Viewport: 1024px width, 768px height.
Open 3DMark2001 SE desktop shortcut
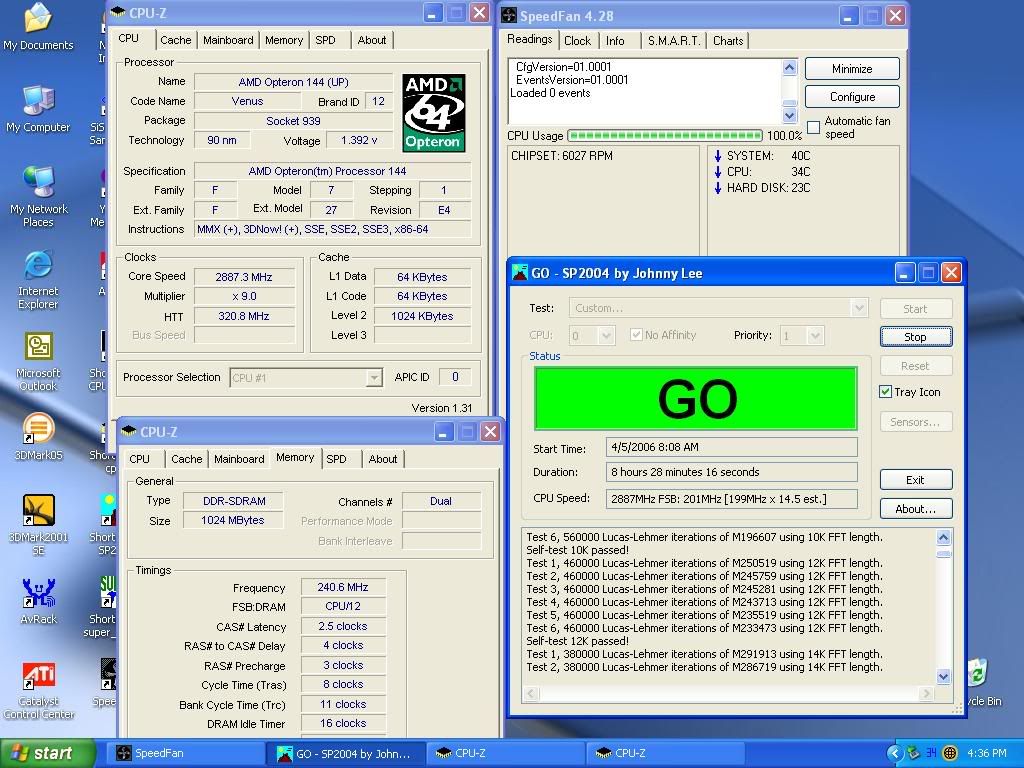(x=38, y=512)
